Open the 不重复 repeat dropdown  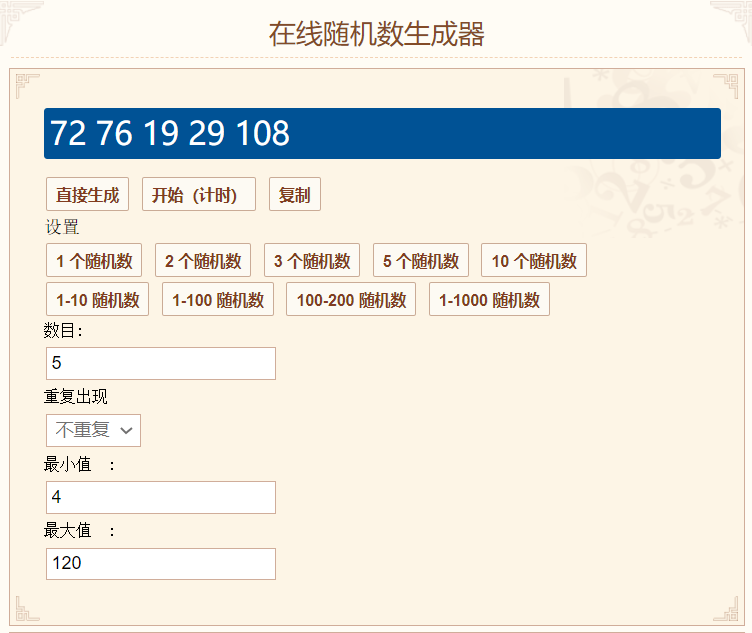pyautogui.click(x=94, y=431)
